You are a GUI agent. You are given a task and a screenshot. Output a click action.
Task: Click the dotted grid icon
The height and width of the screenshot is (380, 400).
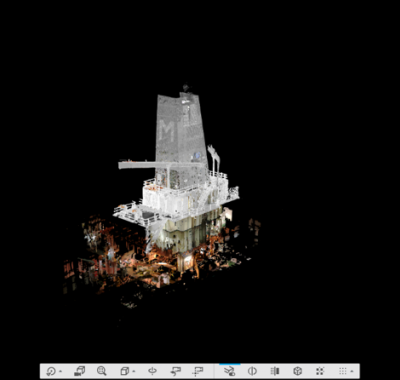(343, 371)
